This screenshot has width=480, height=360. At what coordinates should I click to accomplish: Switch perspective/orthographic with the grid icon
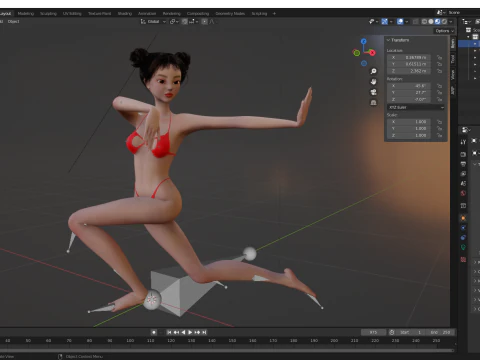(x=373, y=102)
